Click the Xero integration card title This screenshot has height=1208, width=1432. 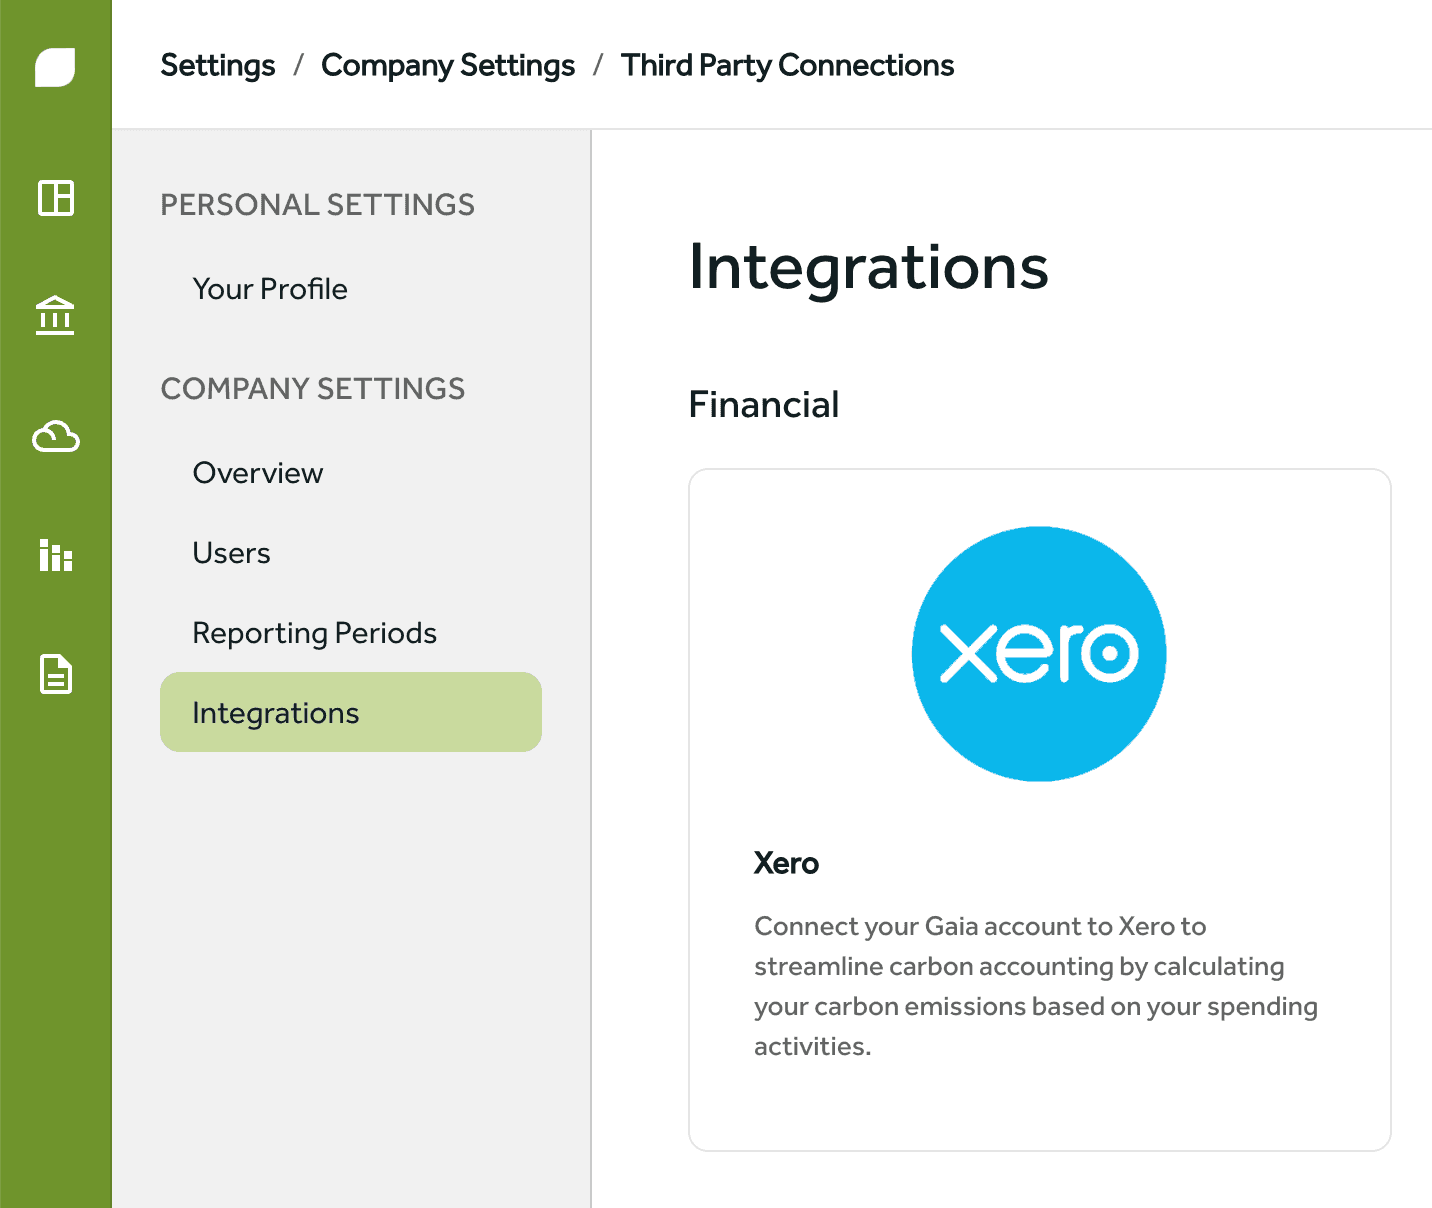786,863
